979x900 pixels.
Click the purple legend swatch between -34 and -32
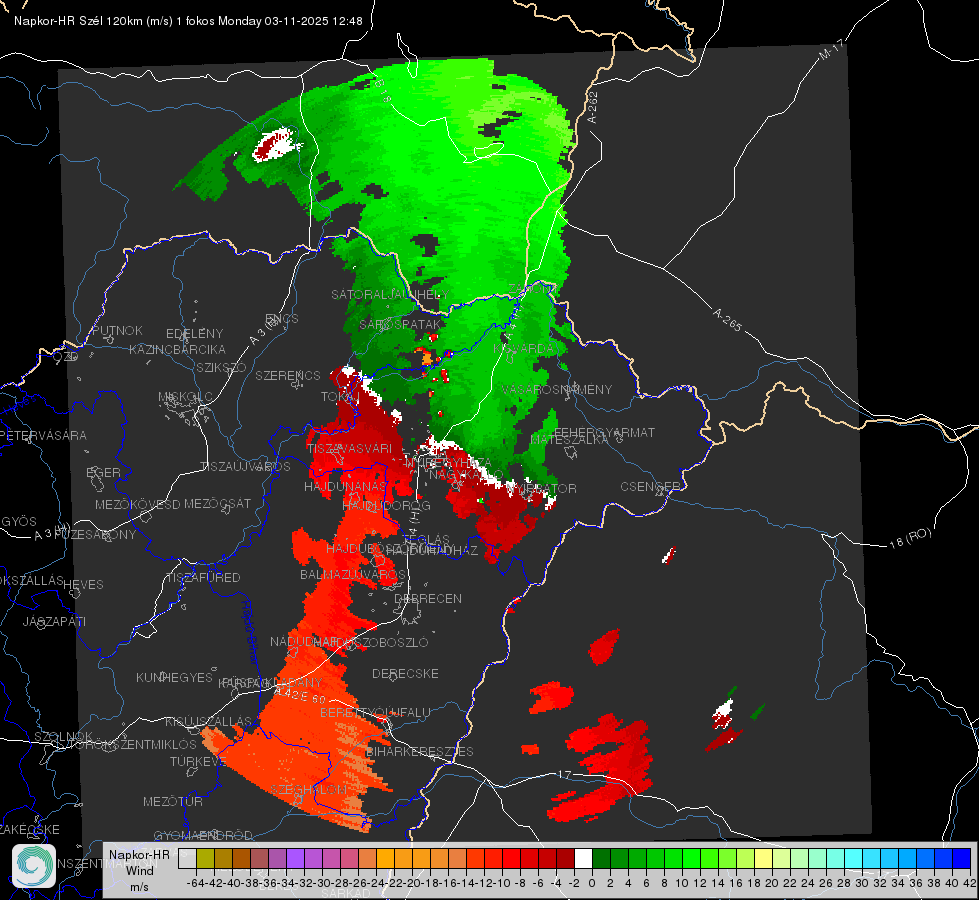[x=295, y=858]
